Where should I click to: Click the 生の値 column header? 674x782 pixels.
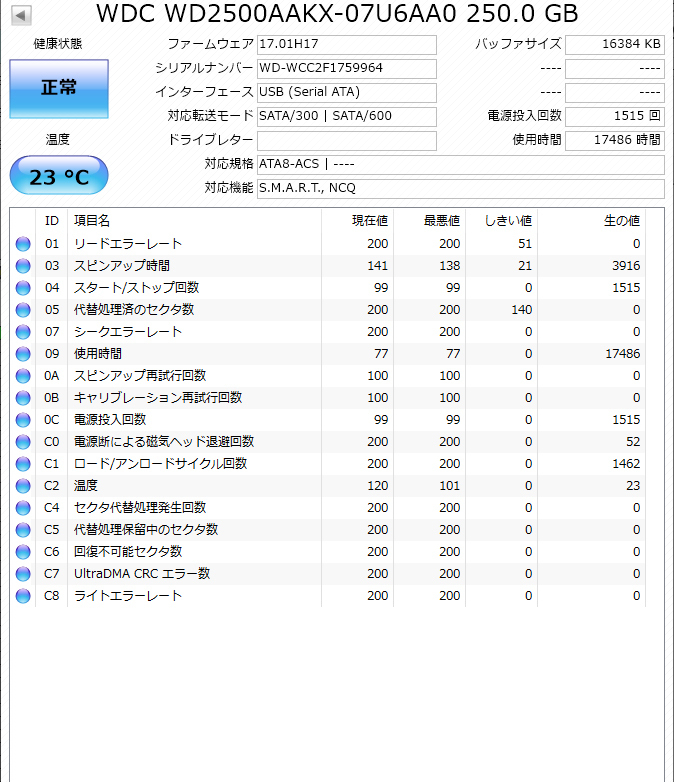pos(591,220)
